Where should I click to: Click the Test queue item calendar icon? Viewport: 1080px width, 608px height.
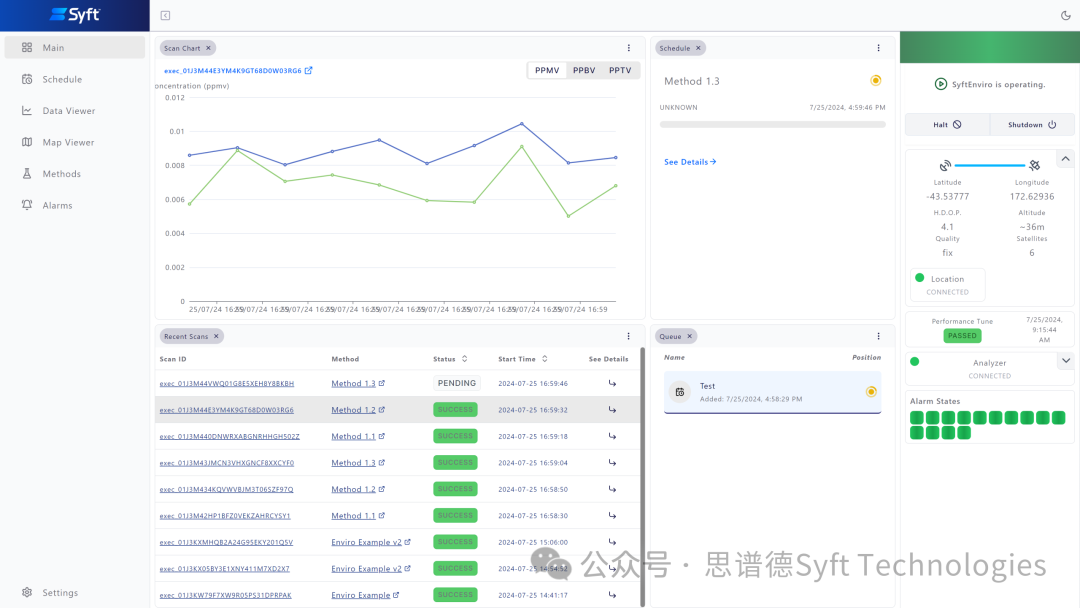(680, 392)
